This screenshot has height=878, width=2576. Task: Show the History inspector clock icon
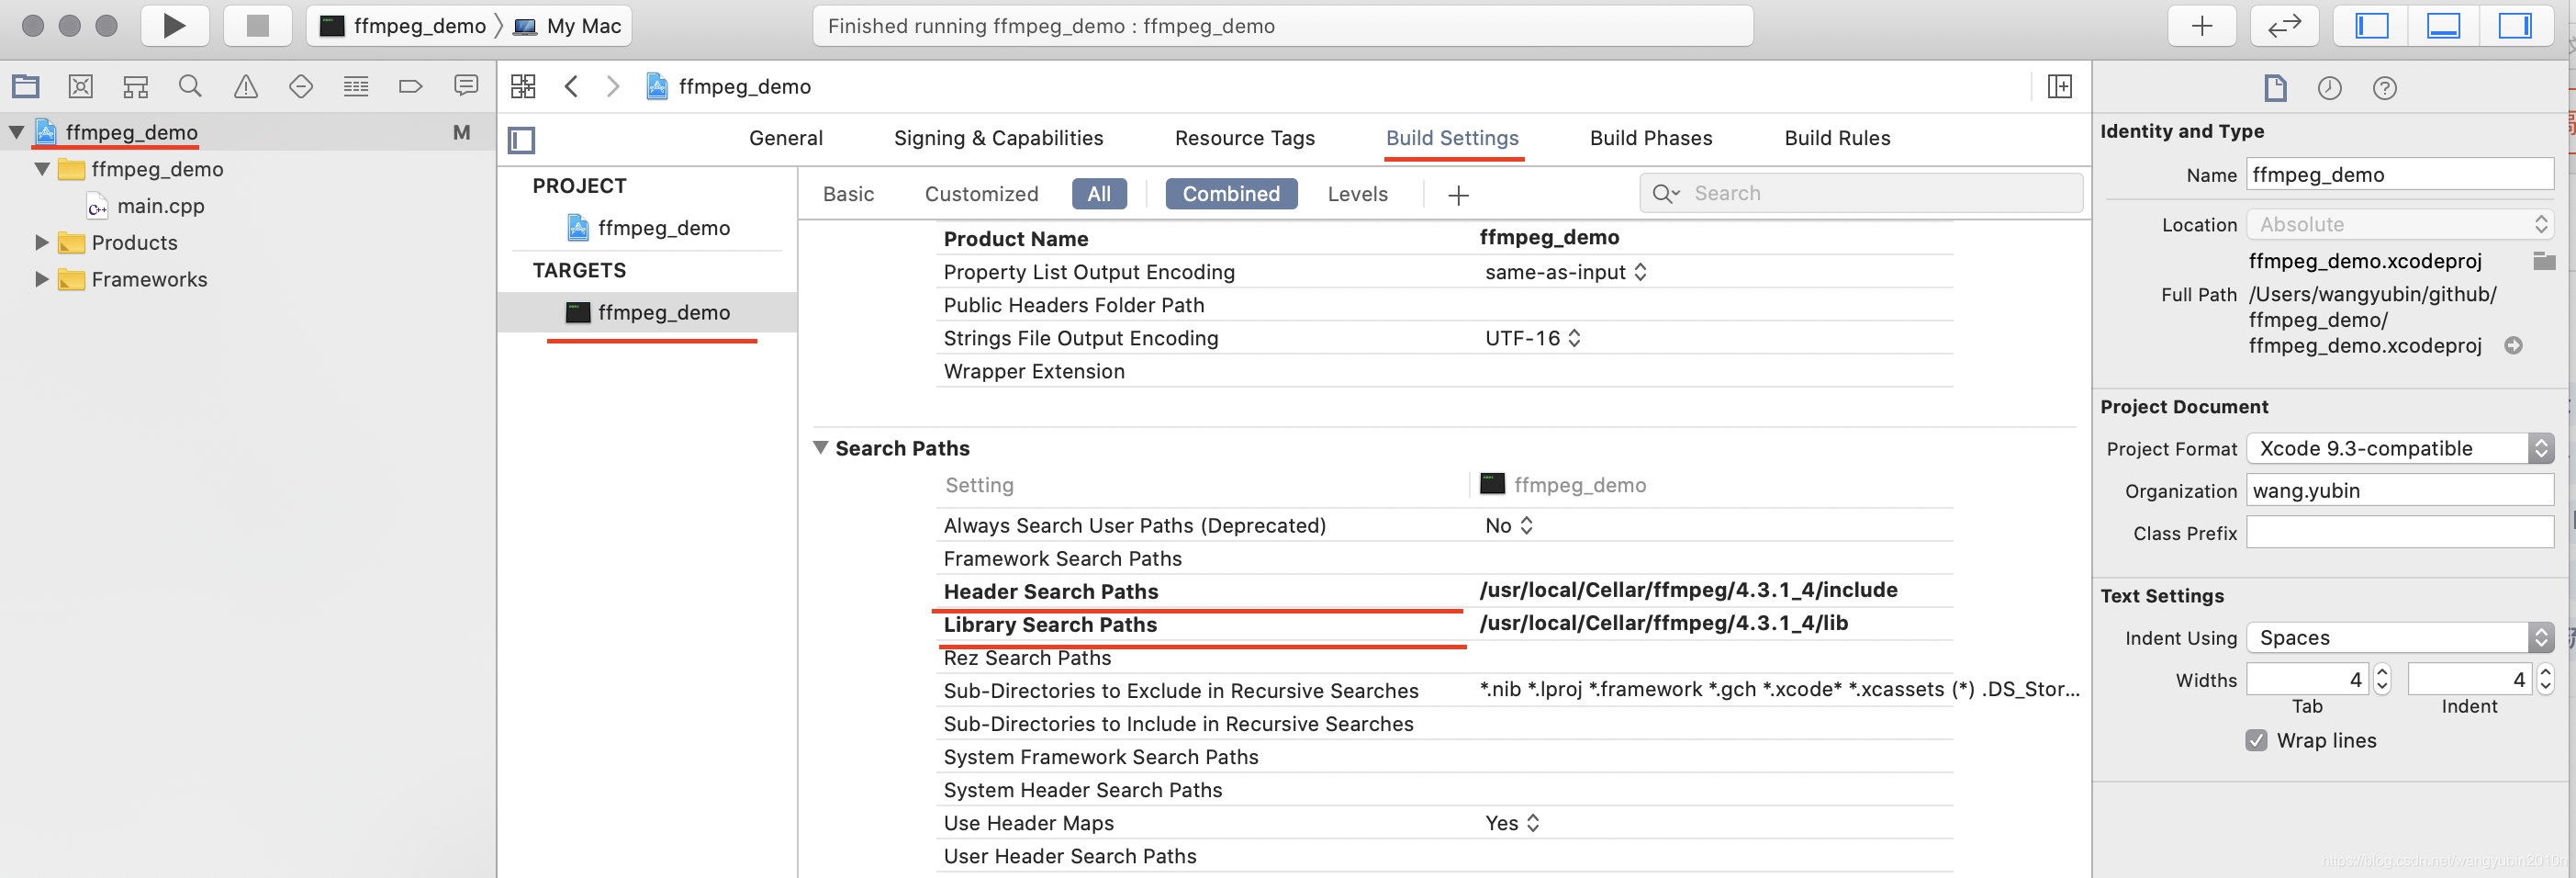click(2329, 88)
